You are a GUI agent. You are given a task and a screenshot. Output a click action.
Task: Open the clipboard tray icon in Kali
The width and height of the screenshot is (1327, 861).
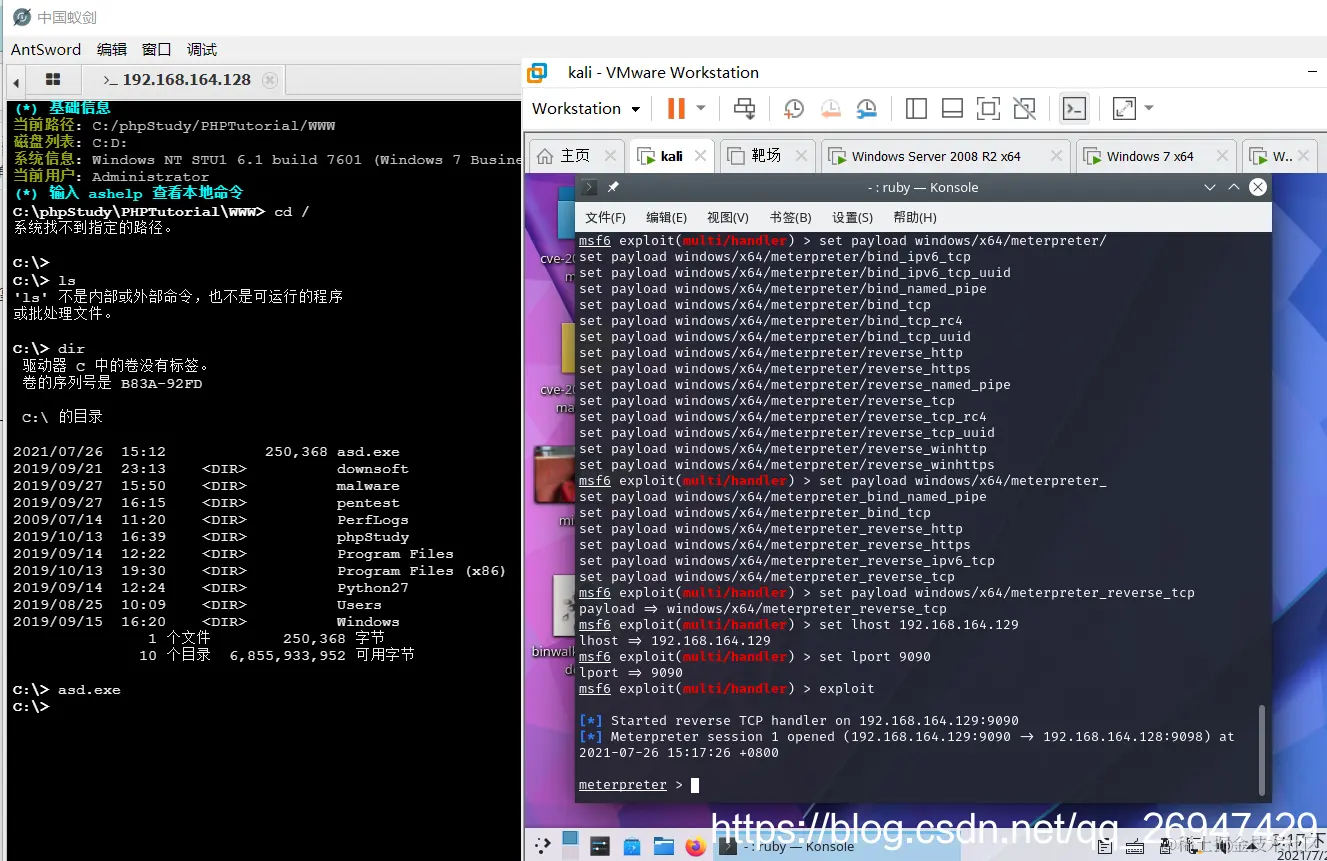1105,847
